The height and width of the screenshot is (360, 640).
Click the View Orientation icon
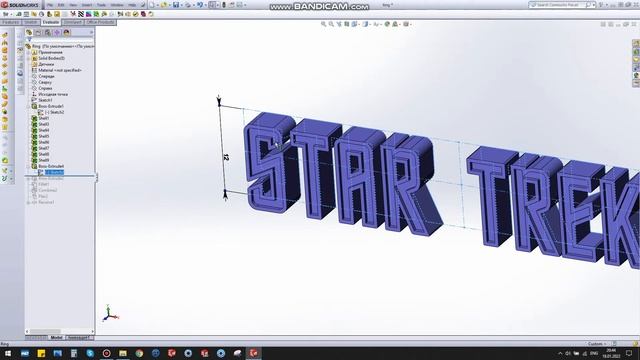[x=355, y=24]
